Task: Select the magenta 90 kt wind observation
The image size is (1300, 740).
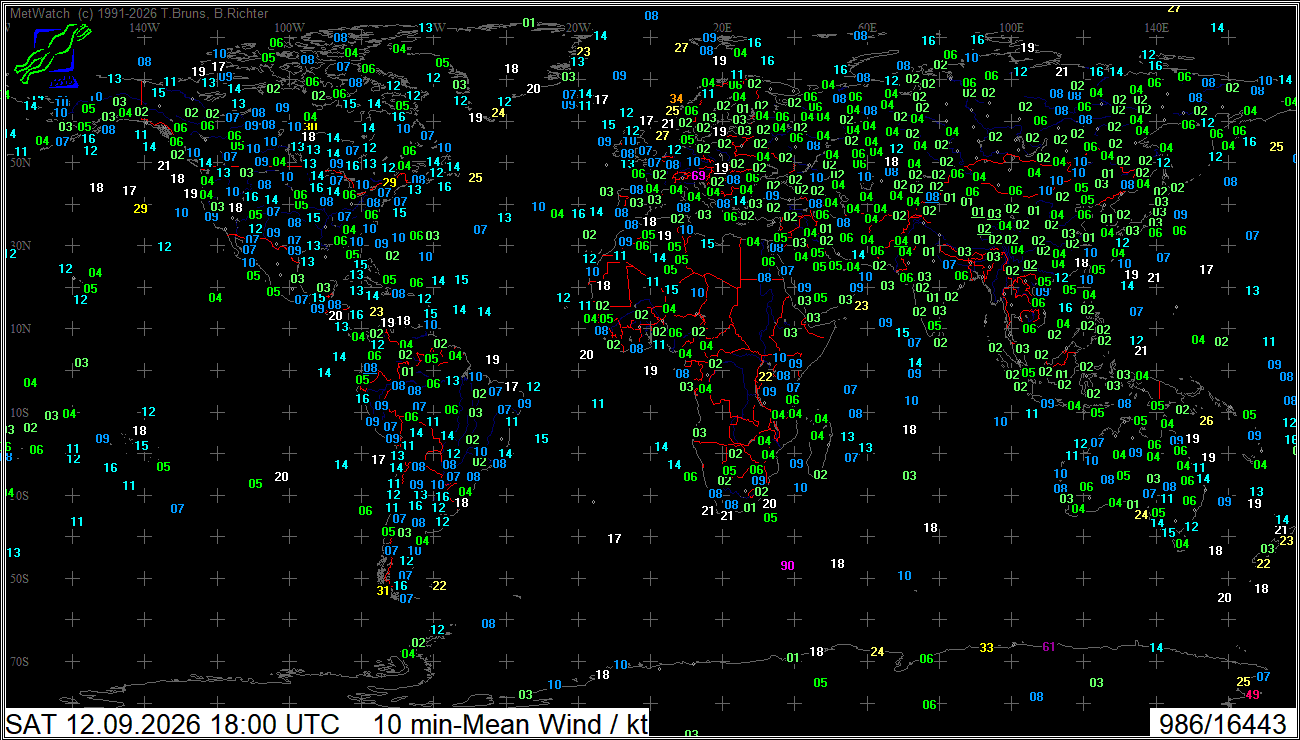Action: point(787,566)
